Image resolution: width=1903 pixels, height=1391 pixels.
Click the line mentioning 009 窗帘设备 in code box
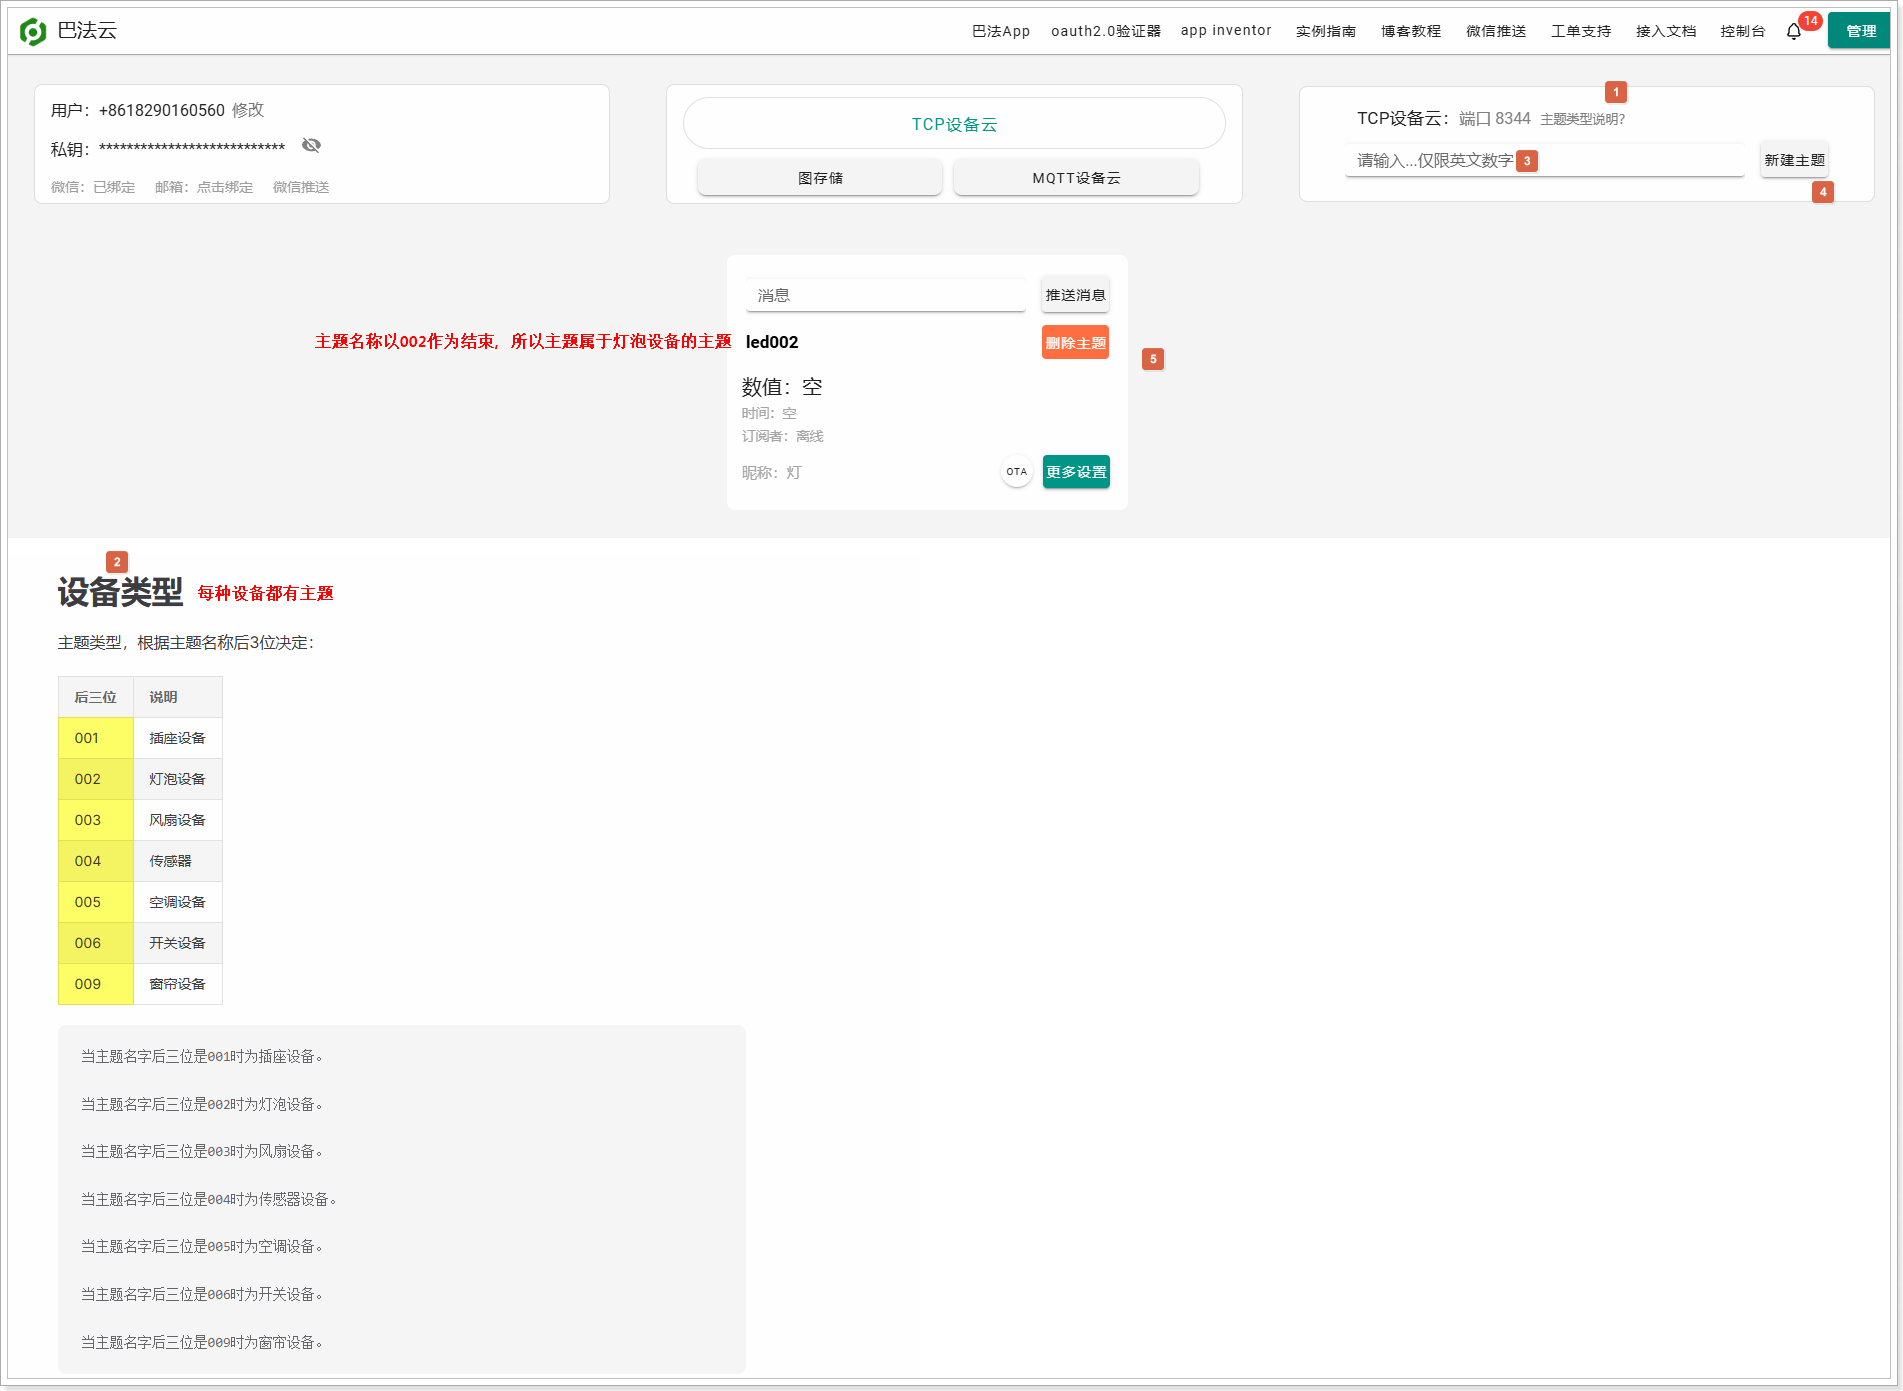202,1342
